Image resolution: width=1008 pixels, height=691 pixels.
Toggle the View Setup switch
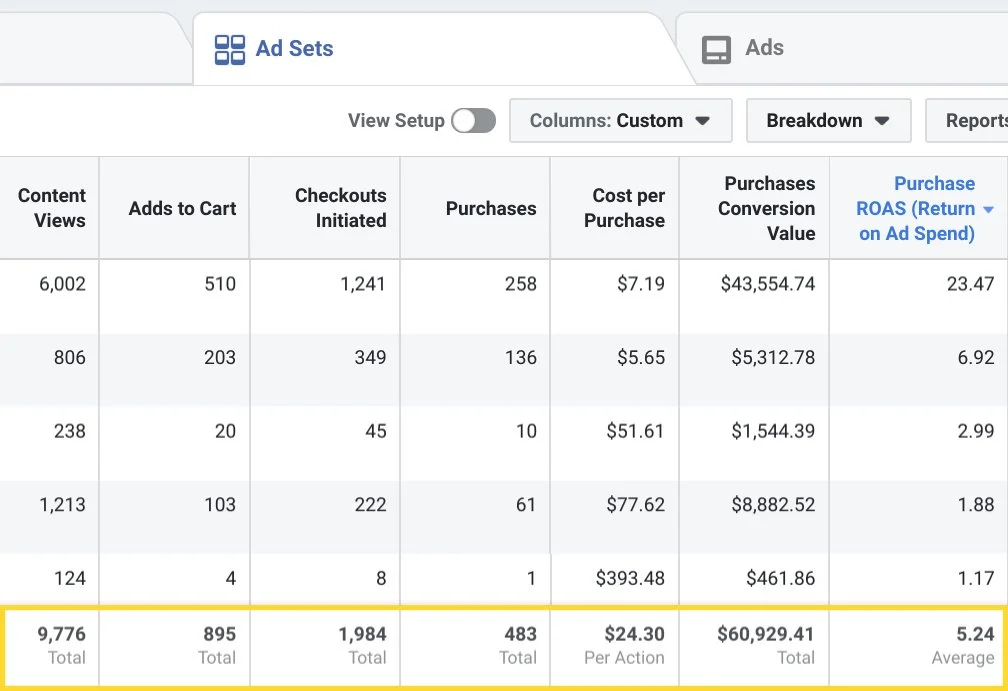point(473,121)
